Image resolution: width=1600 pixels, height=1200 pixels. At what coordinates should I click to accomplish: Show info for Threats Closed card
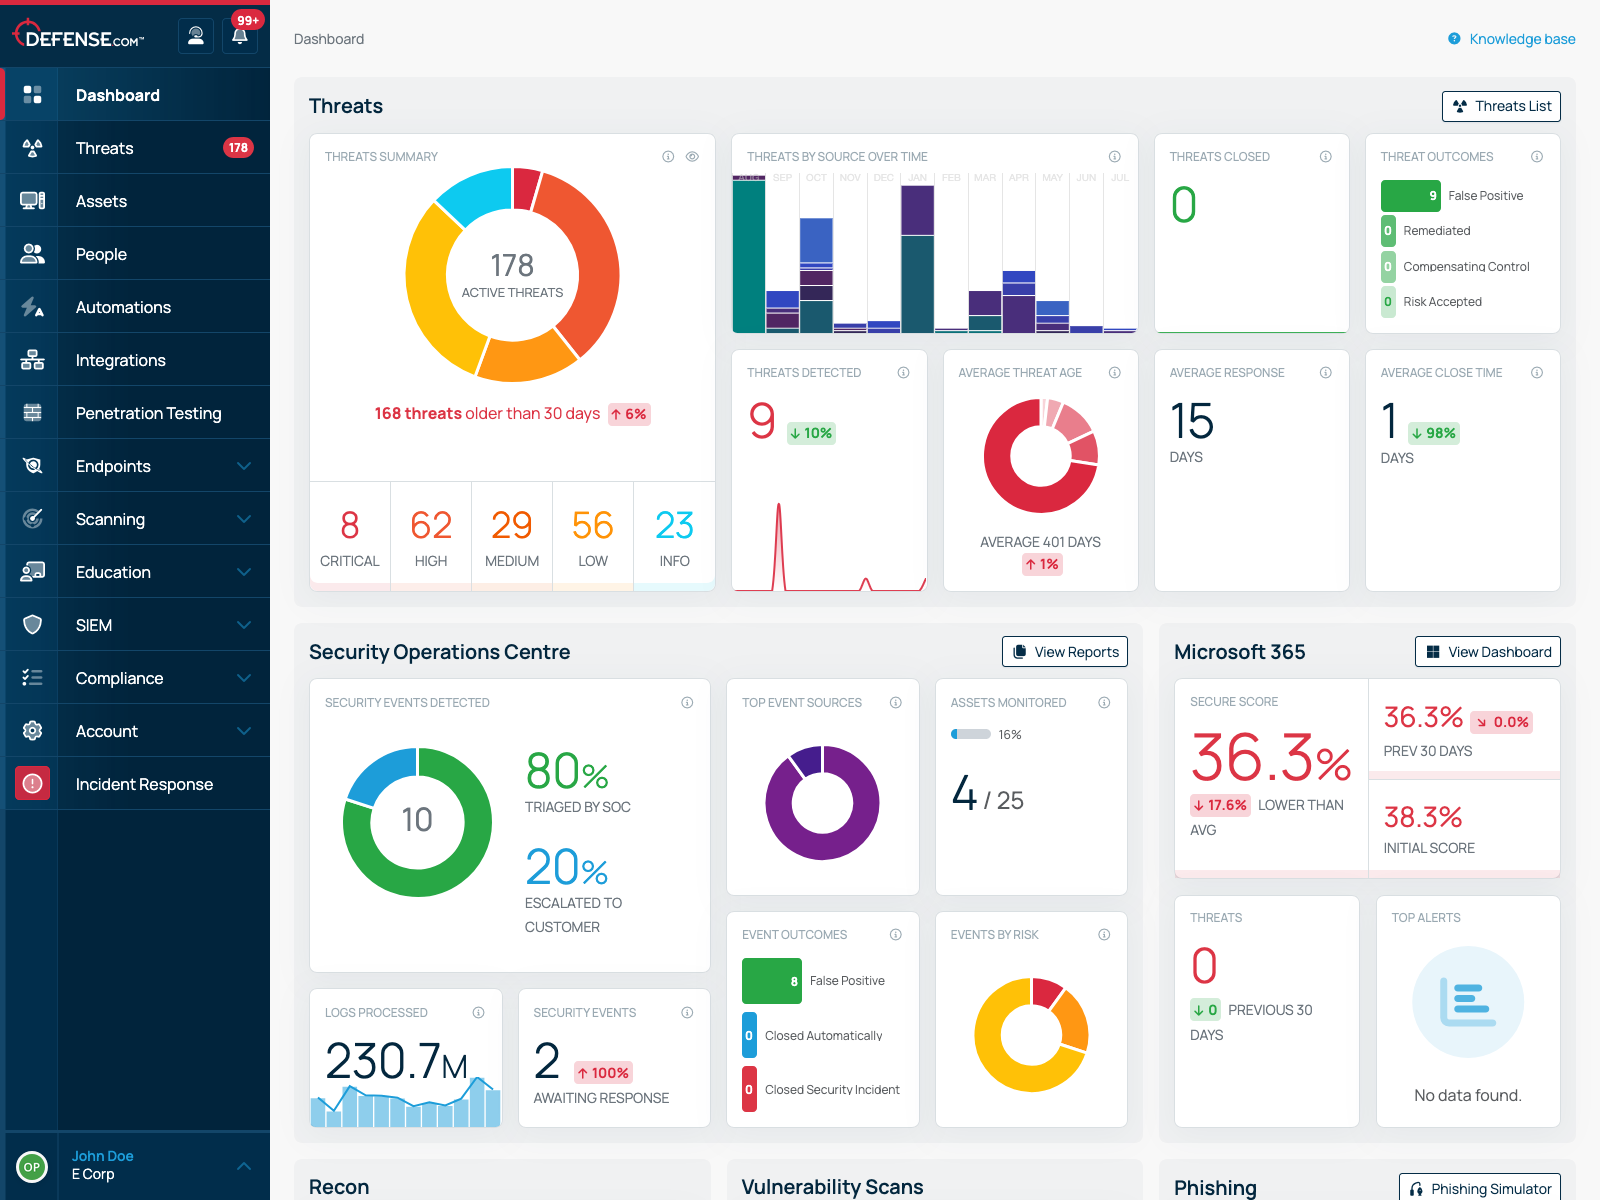tap(1325, 157)
